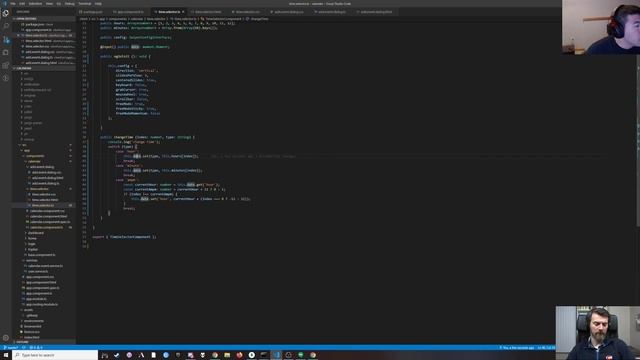This screenshot has width=640, height=360.
Task: Click the errors and warnings status bar counter
Action: pos(36,348)
